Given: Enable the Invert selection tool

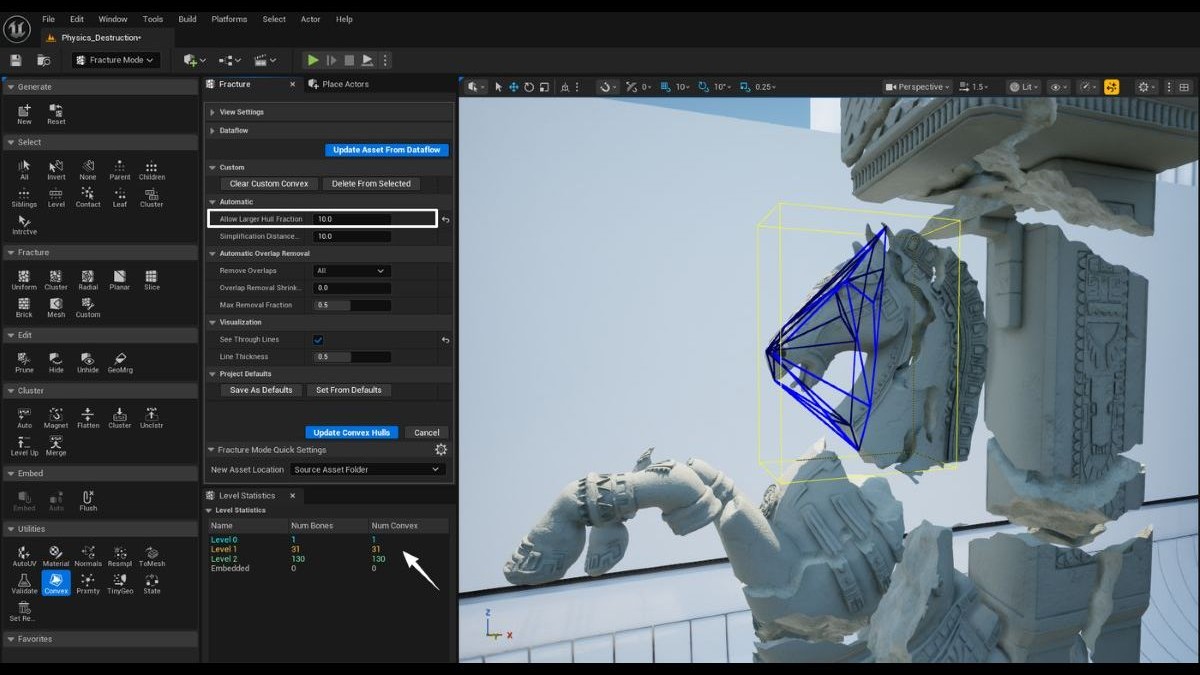Looking at the screenshot, I should [x=55, y=170].
